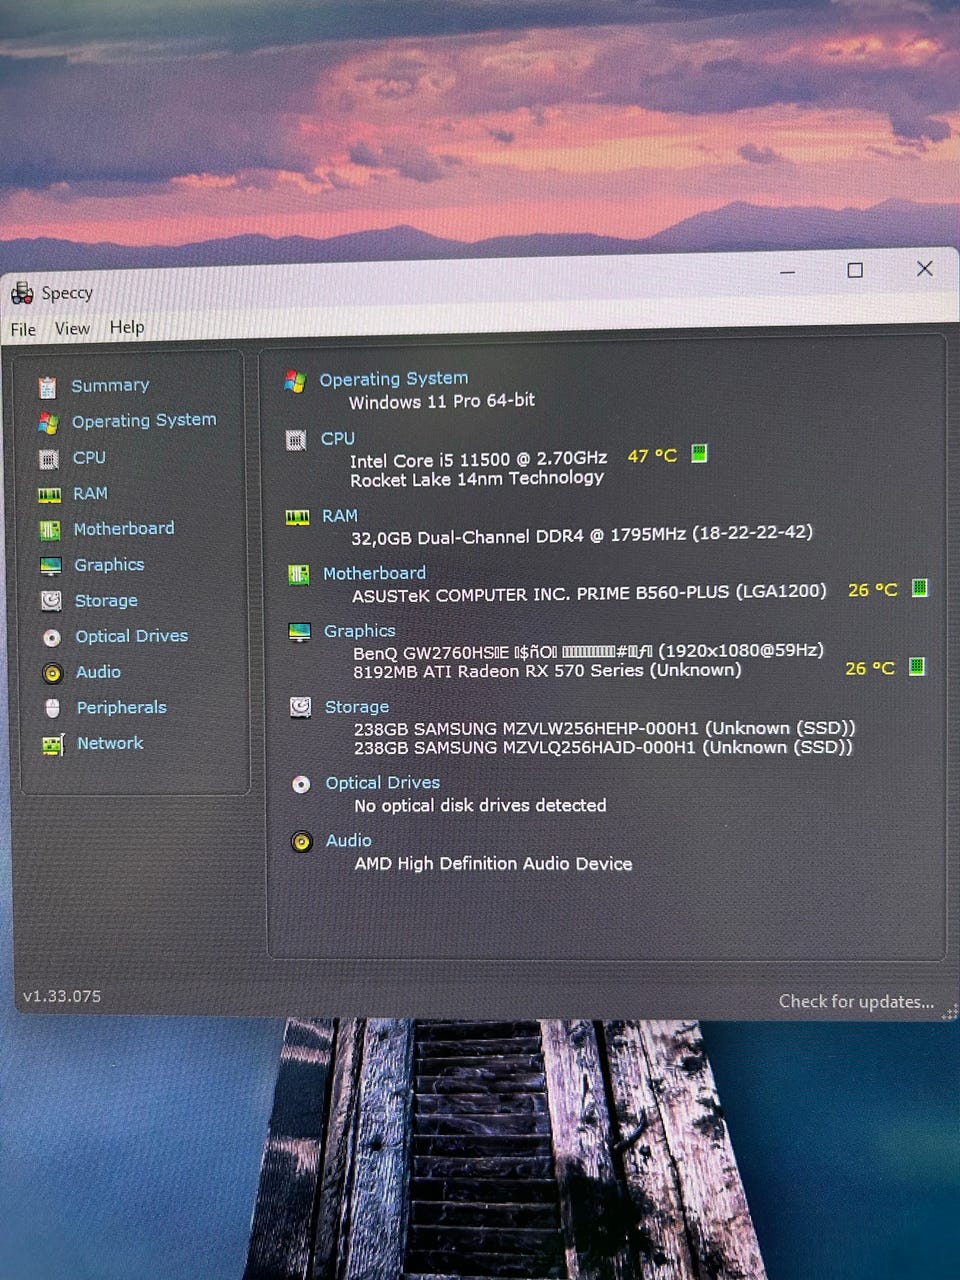The image size is (960, 1280).
Task: Open the Operating System heading link
Action: (394, 379)
